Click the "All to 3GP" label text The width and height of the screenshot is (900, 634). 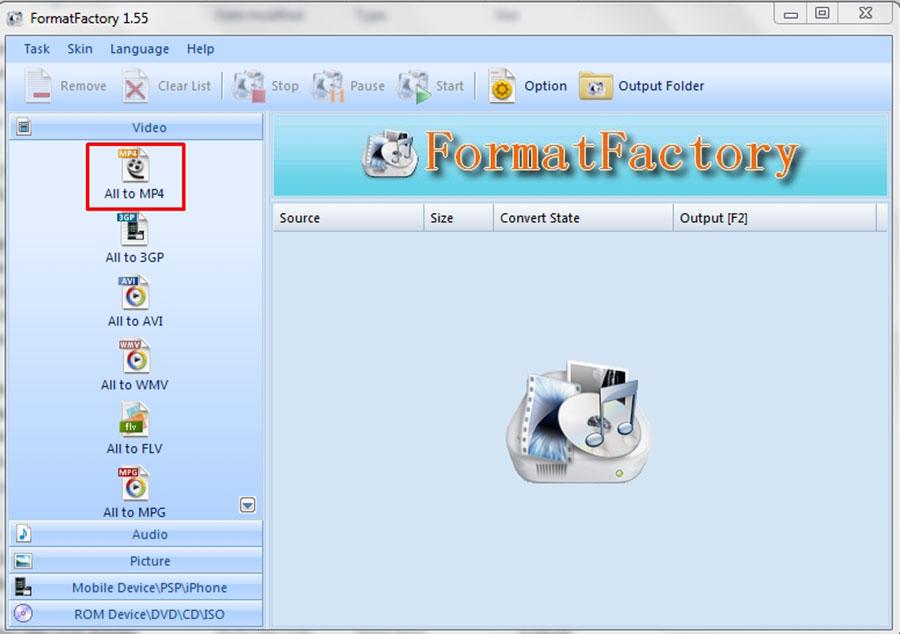(134, 258)
